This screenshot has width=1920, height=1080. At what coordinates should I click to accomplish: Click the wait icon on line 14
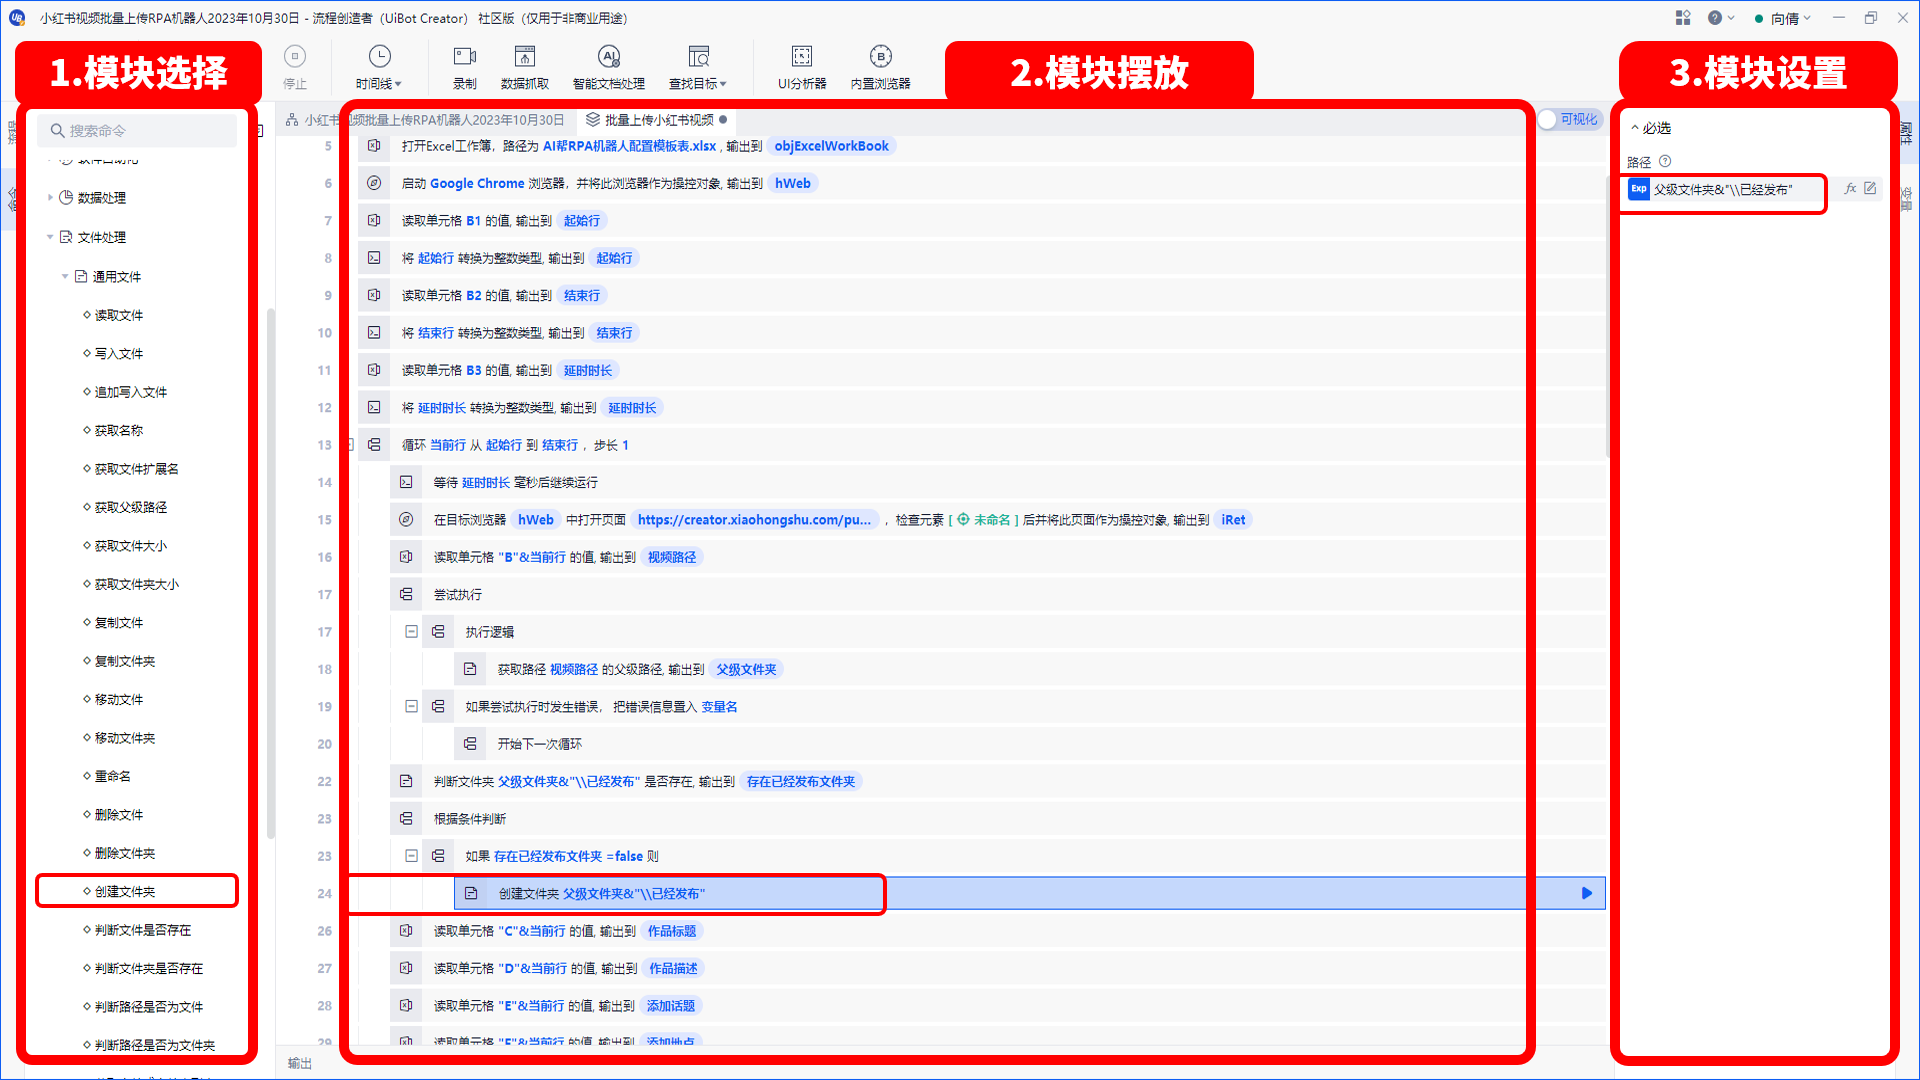[x=406, y=482]
